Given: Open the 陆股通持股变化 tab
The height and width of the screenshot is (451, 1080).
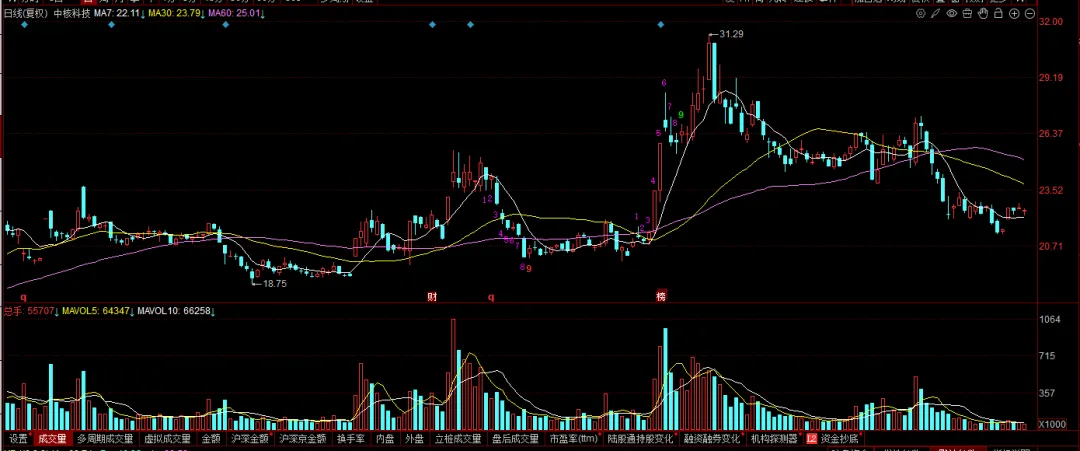Looking at the screenshot, I should [641, 438].
